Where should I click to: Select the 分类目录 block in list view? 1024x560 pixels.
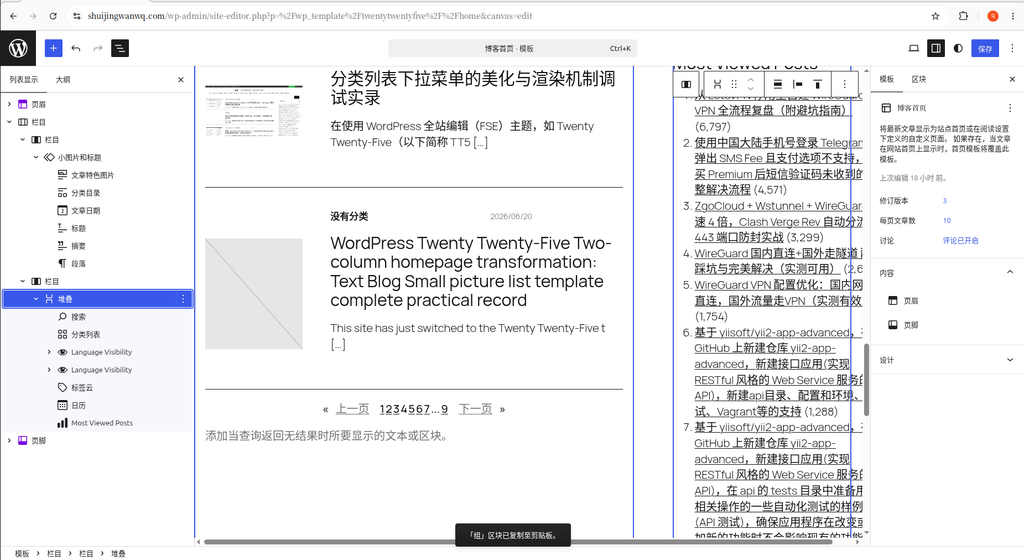tap(98, 193)
